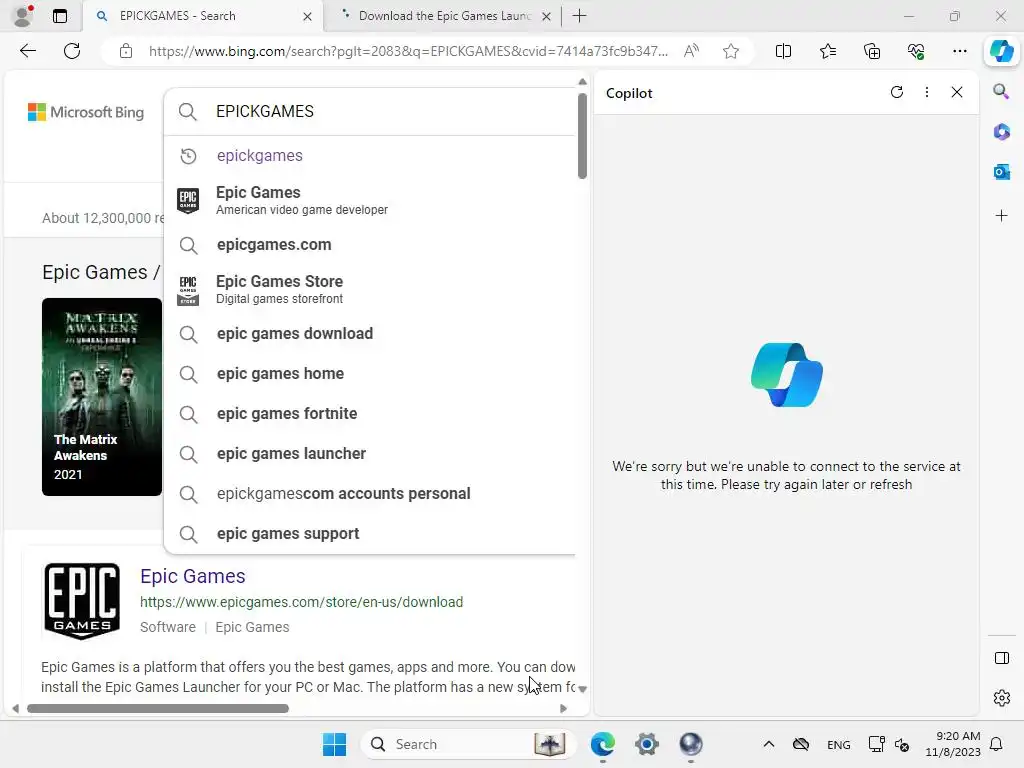Select epic games home suggestion
The width and height of the screenshot is (1024, 768).
(x=370, y=374)
